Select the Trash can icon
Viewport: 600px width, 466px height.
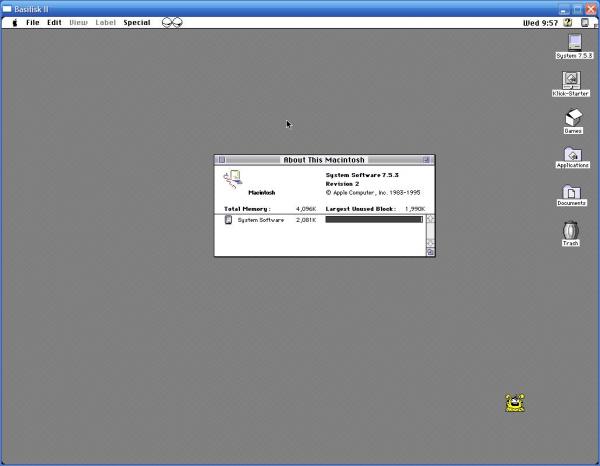[571, 230]
